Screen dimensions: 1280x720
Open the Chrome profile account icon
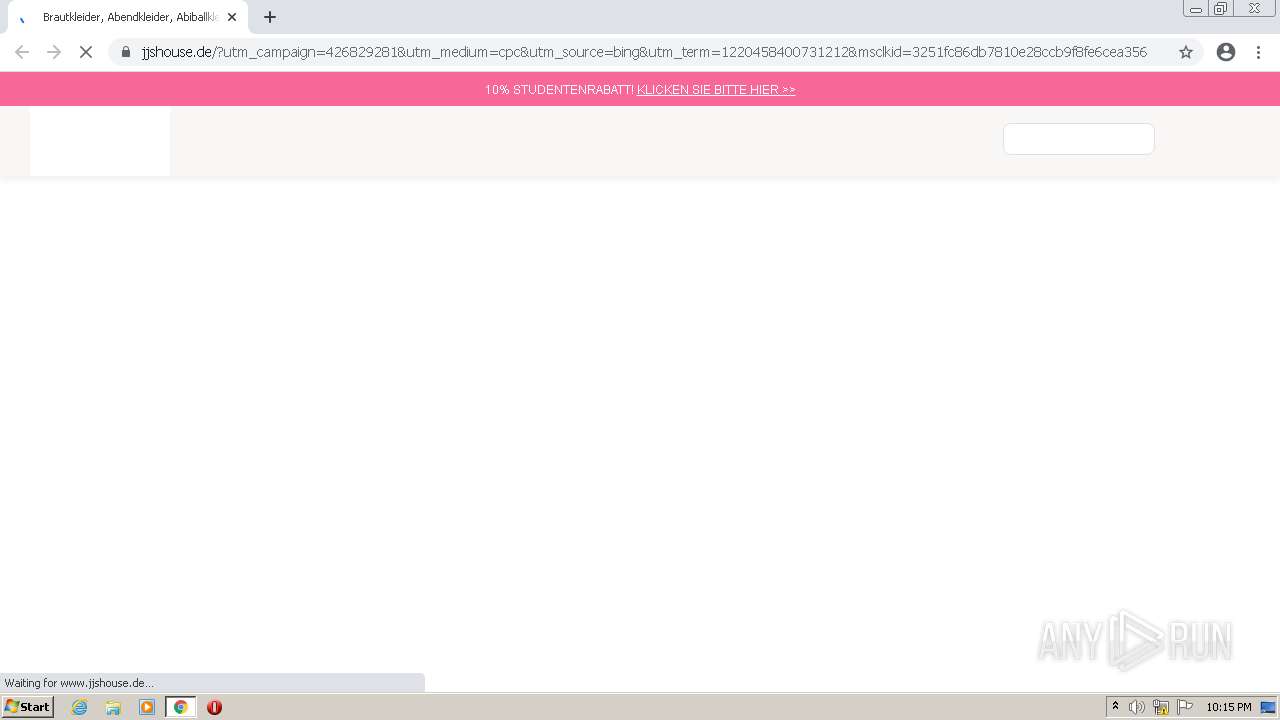coord(1226,52)
